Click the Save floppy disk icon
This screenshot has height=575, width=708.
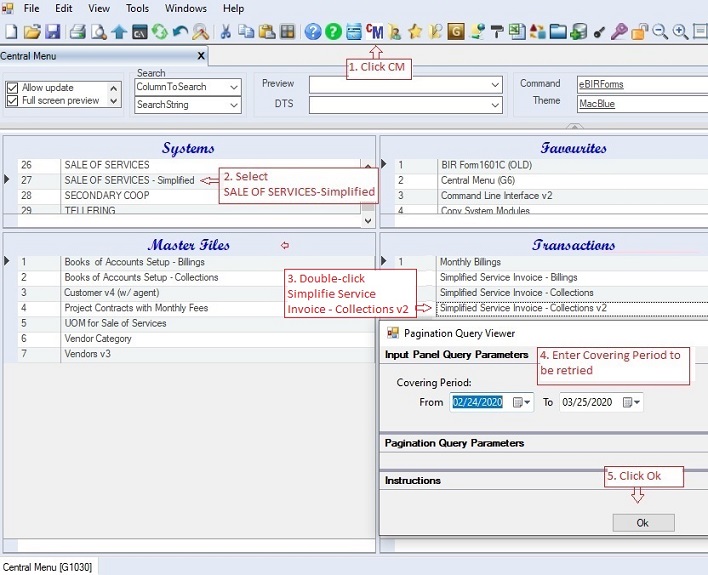click(55, 32)
